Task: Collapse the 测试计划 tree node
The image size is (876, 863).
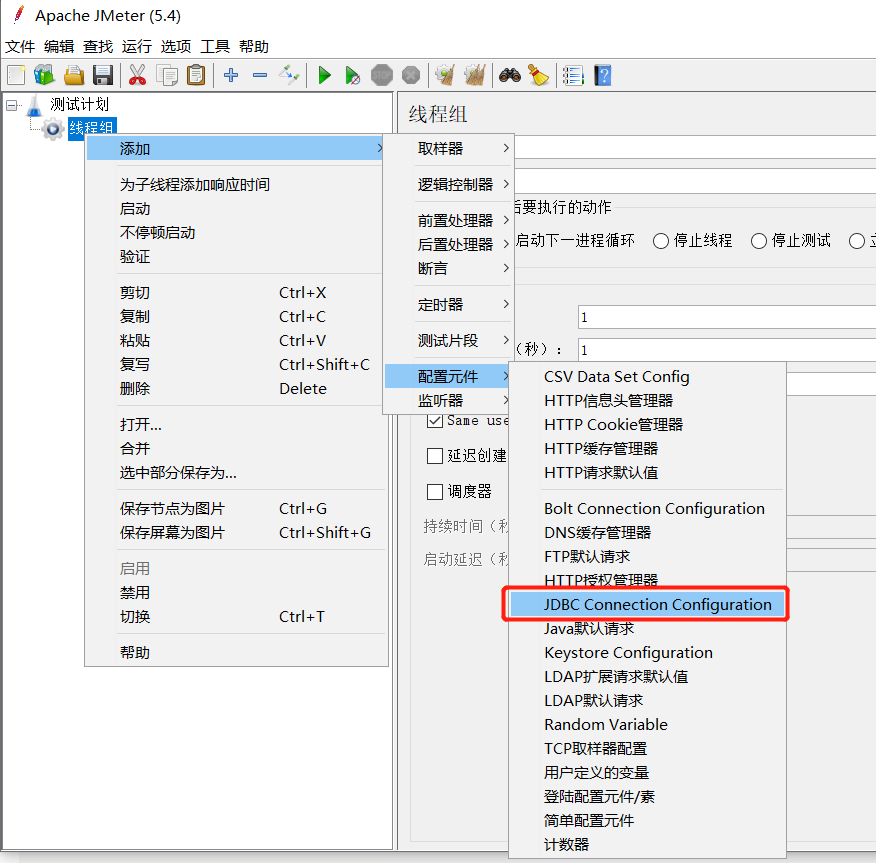Action: (11, 105)
